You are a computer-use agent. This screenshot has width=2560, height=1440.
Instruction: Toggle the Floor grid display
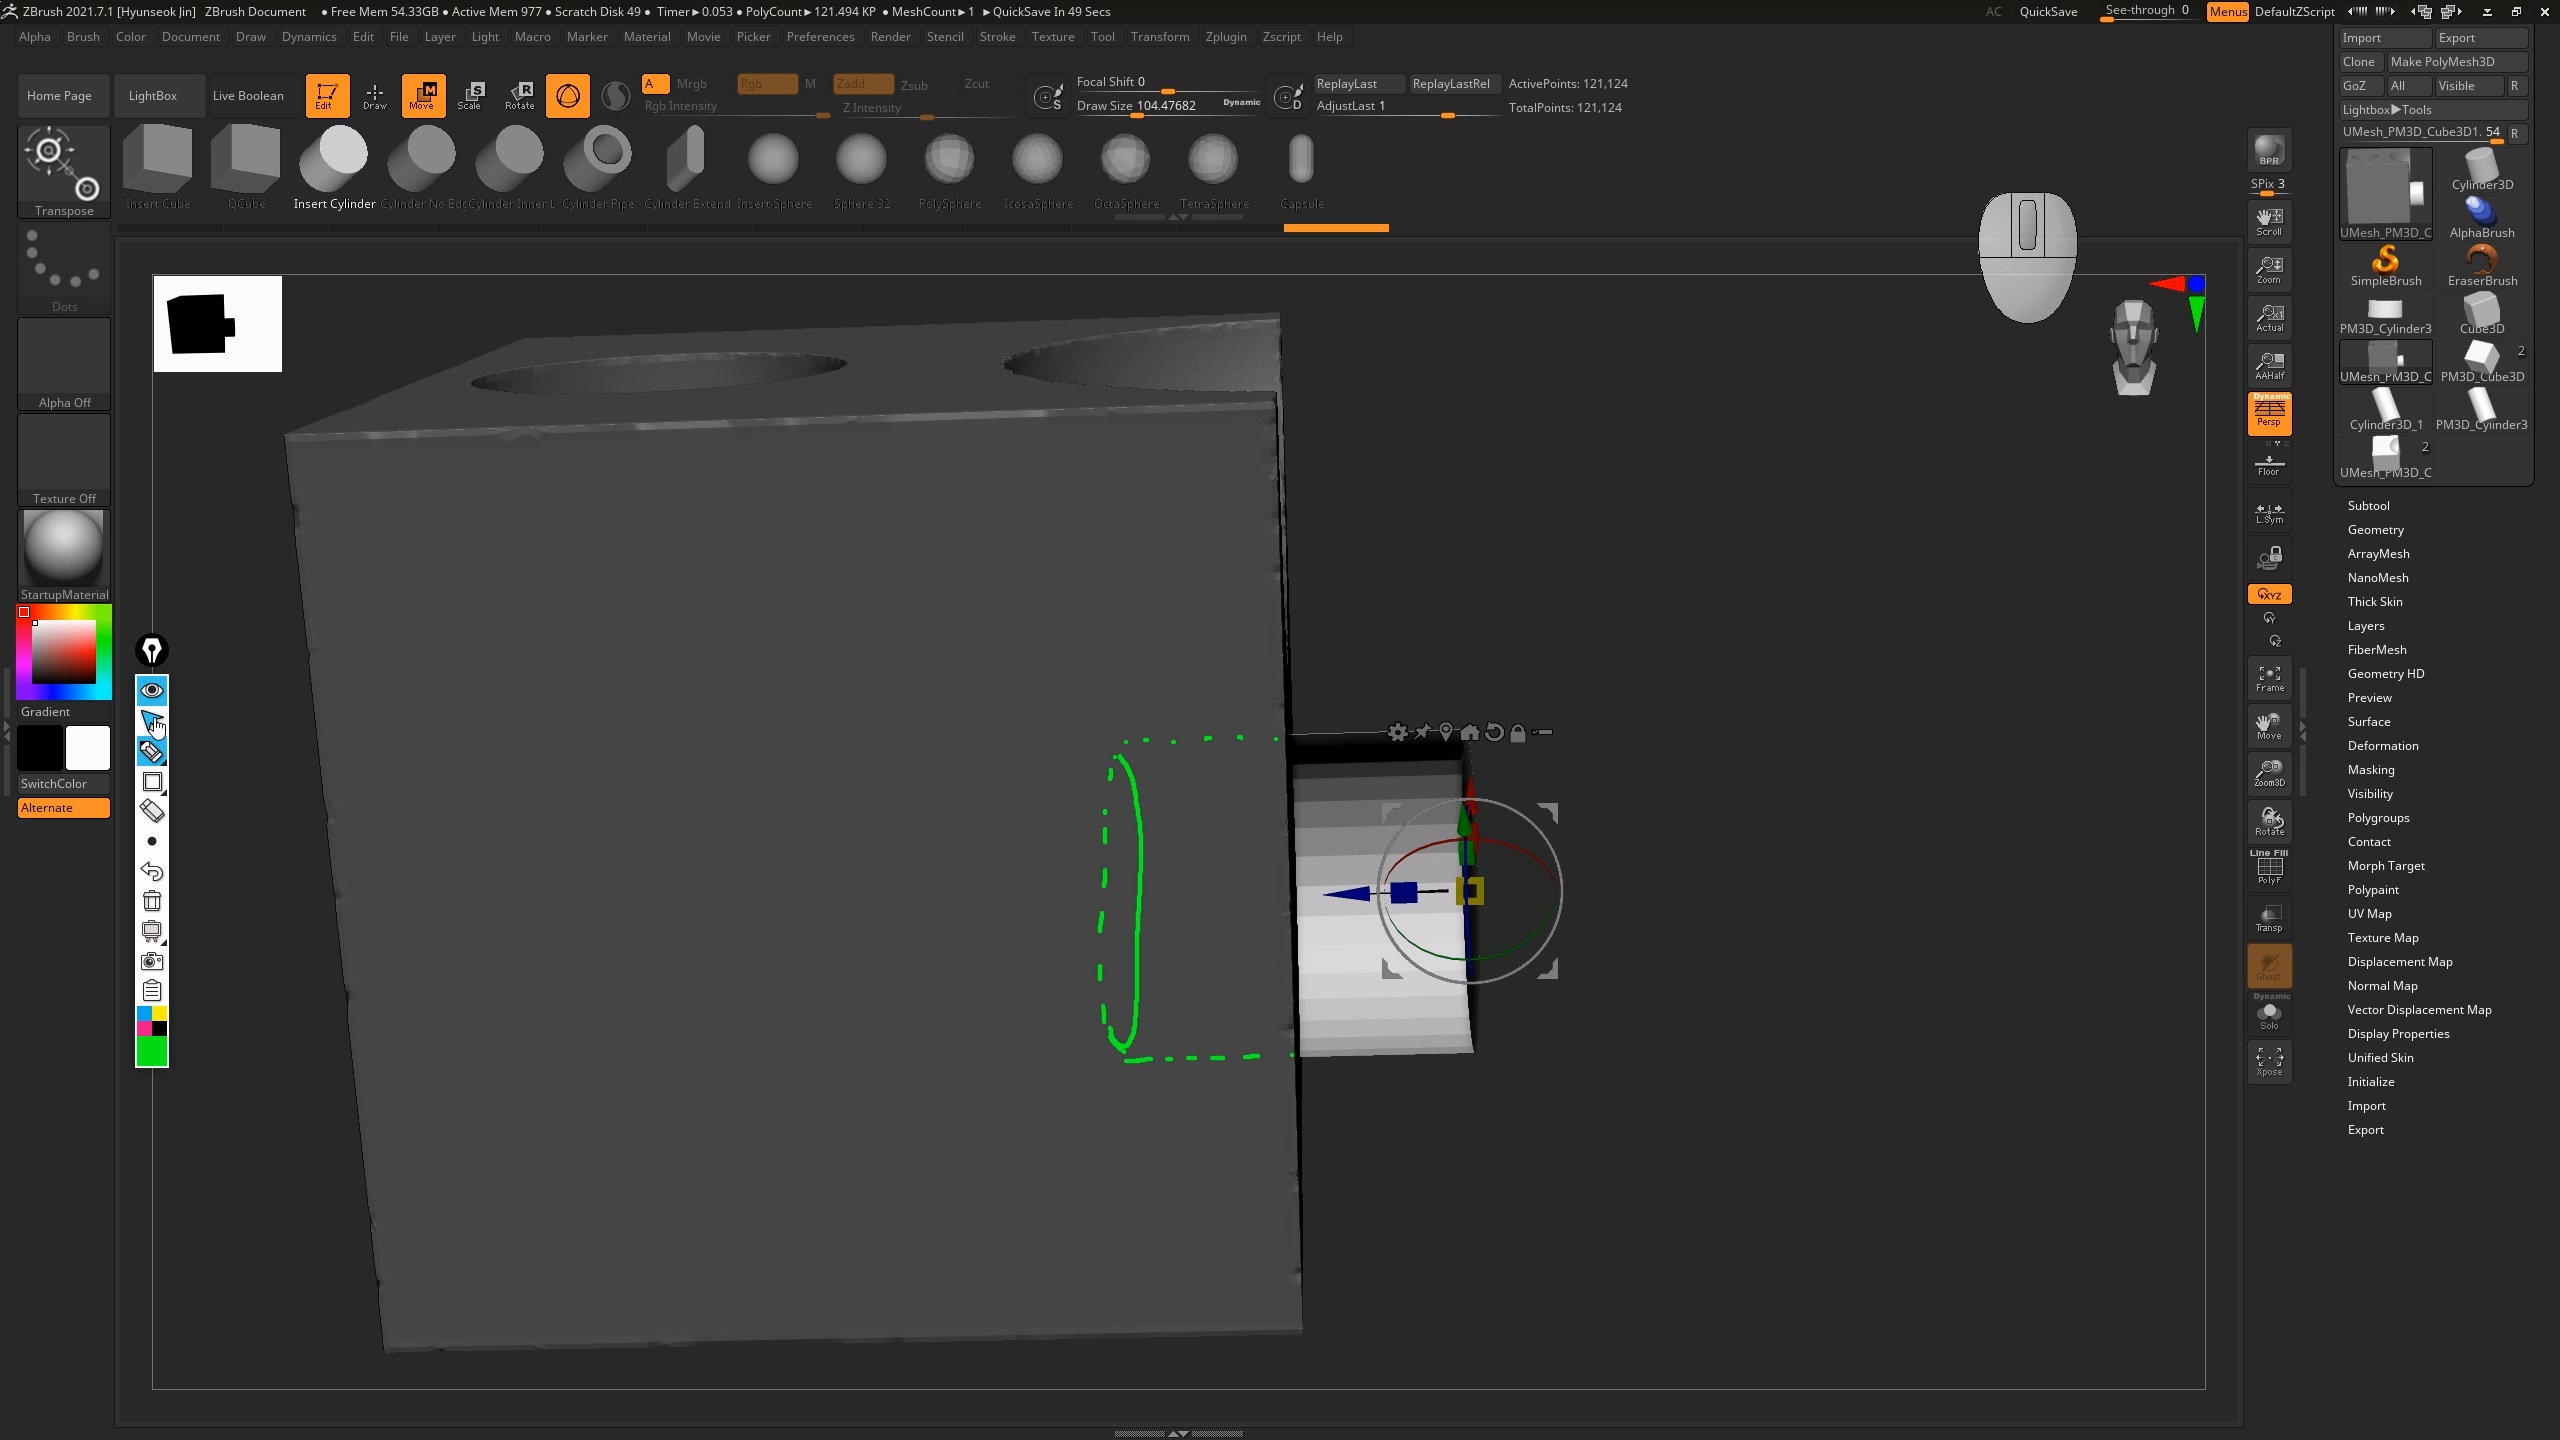pos(2269,463)
